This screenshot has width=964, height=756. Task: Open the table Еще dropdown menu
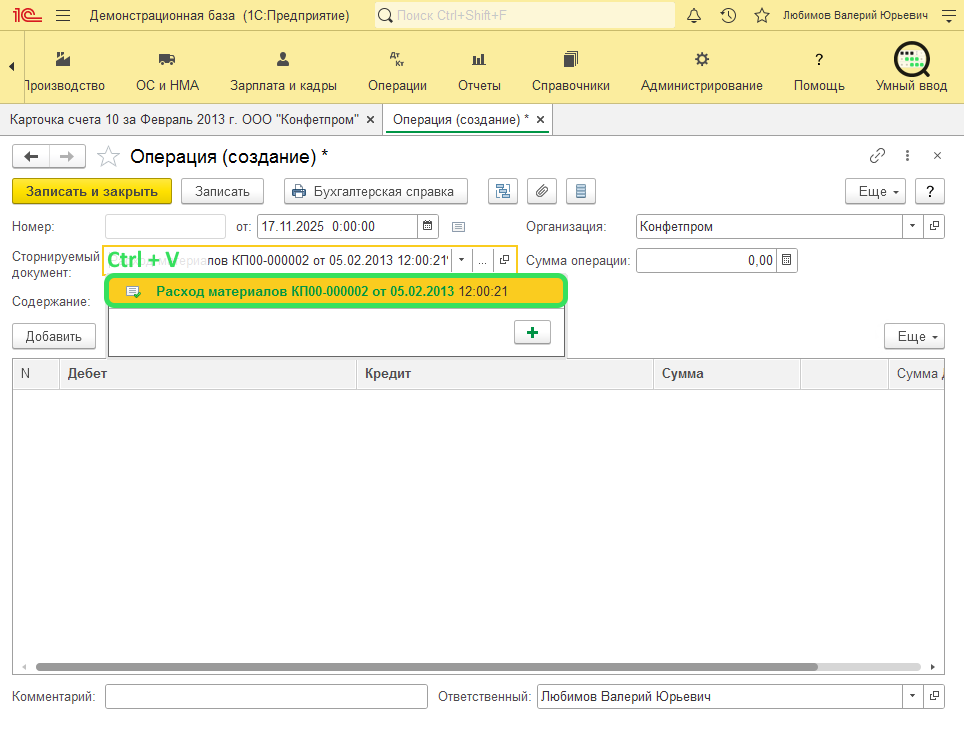(914, 336)
